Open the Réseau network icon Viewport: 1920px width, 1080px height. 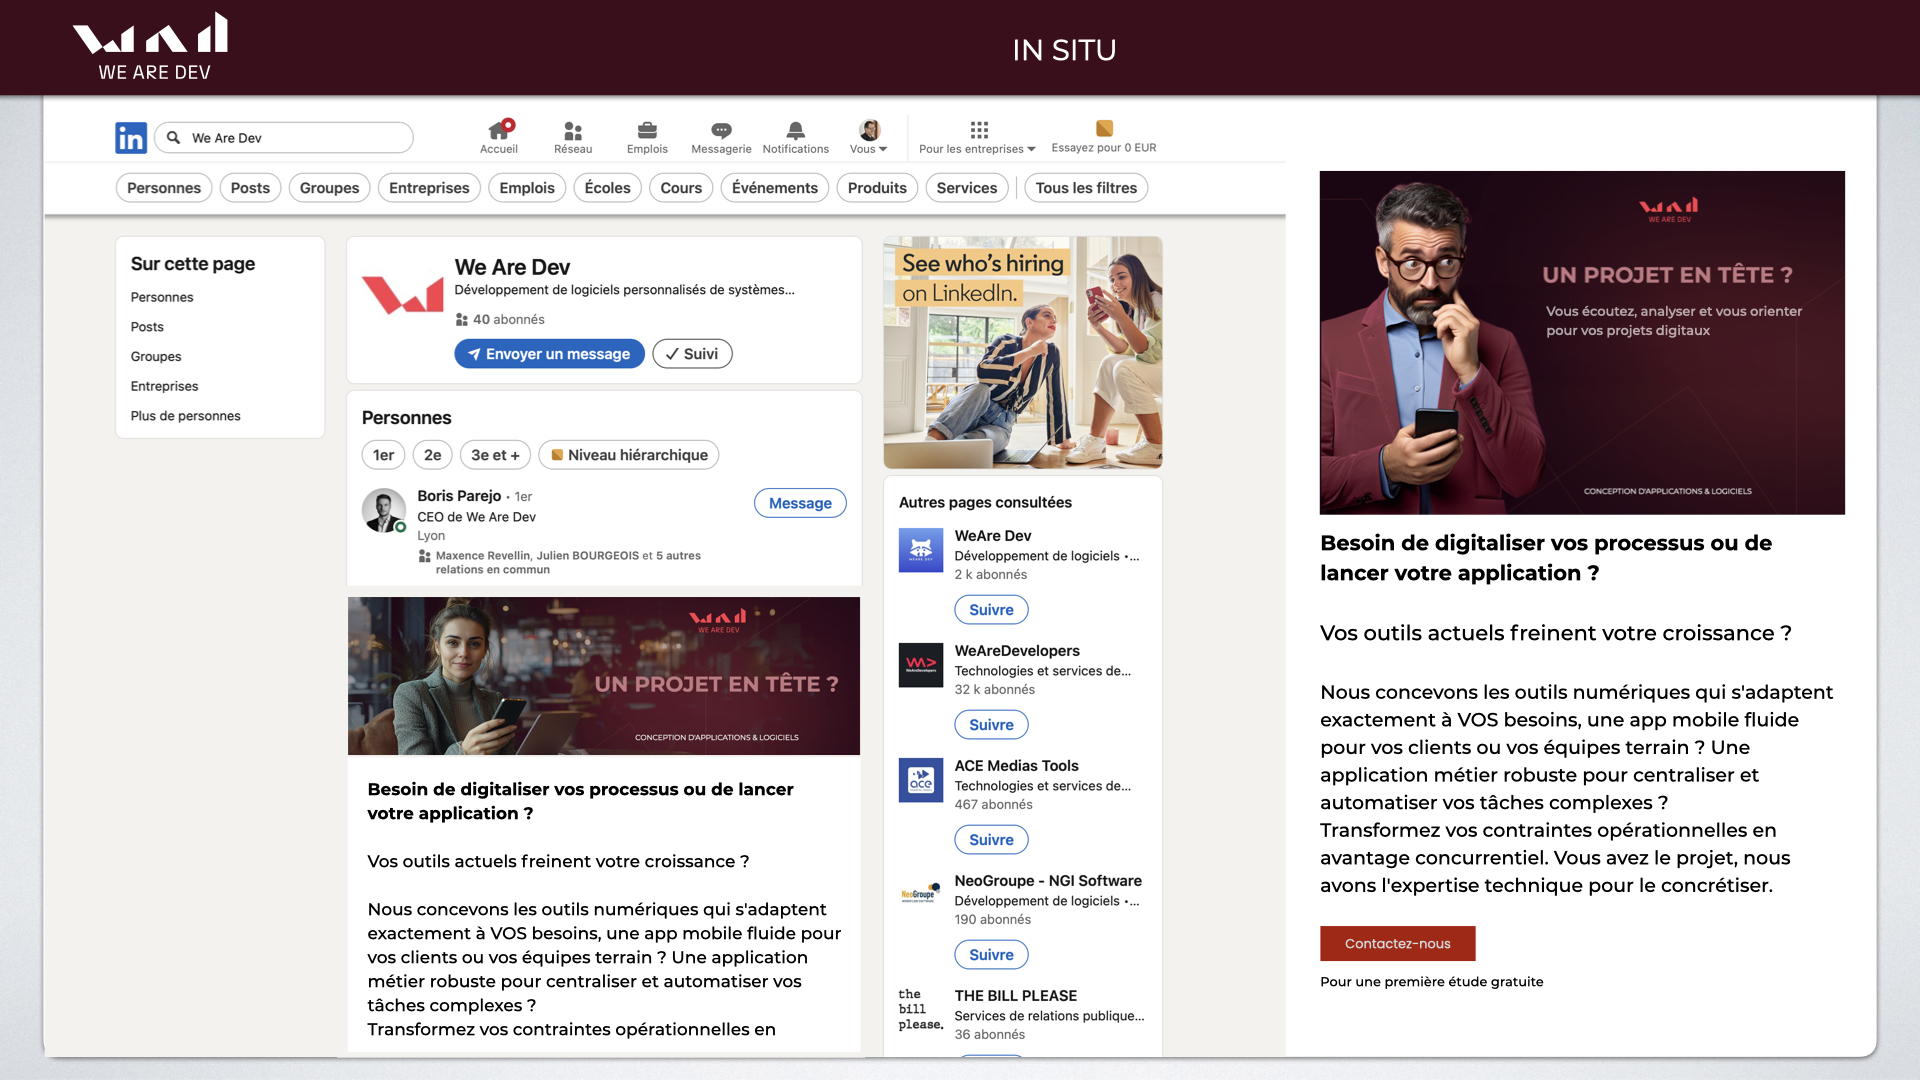click(x=573, y=131)
